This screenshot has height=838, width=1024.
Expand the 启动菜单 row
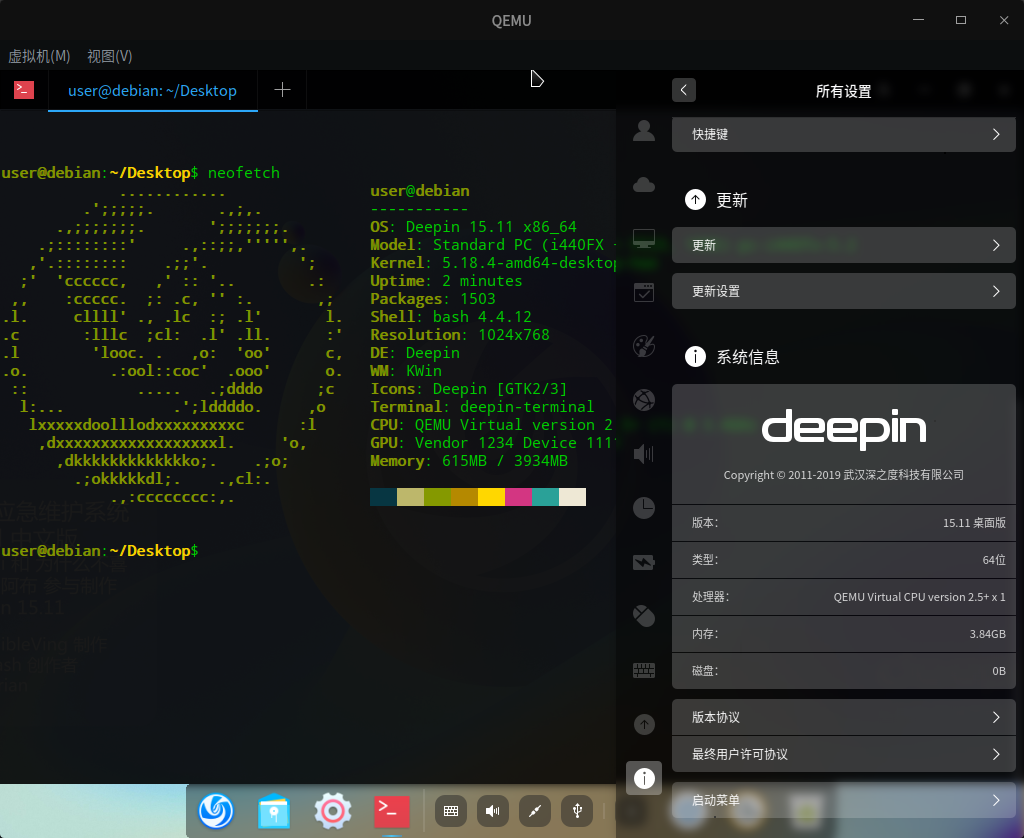843,800
